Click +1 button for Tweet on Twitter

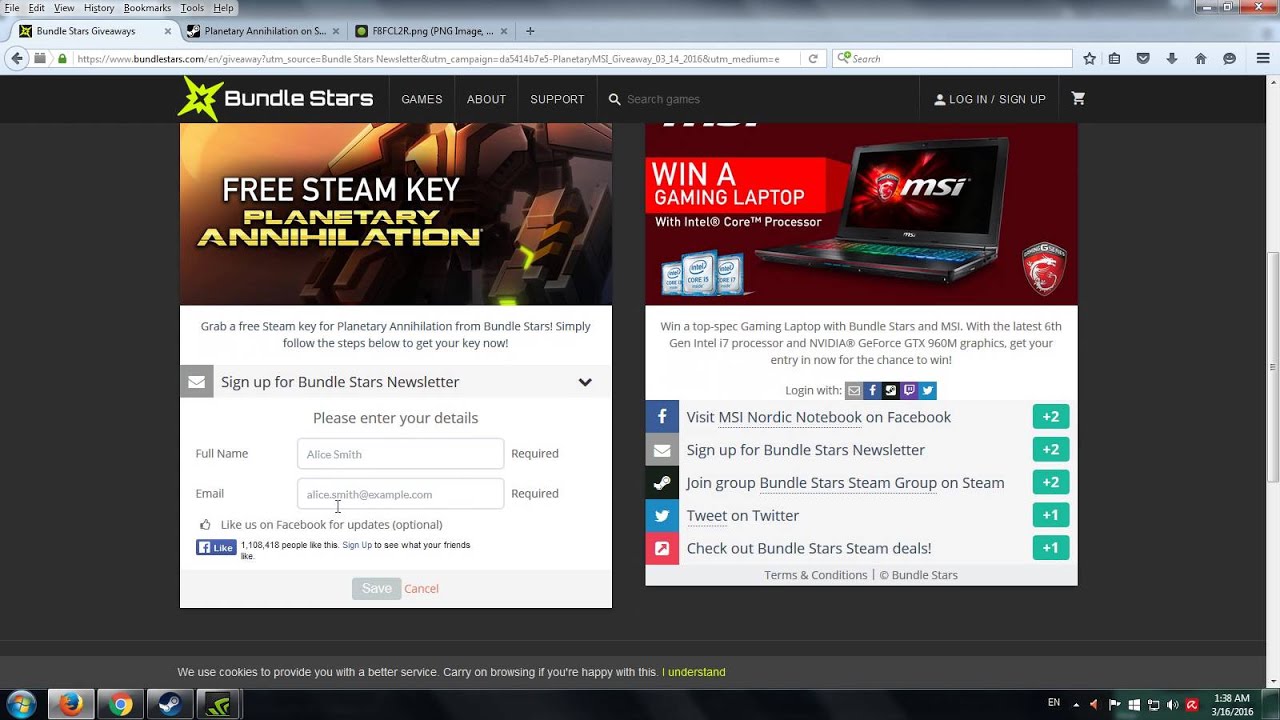click(1051, 516)
